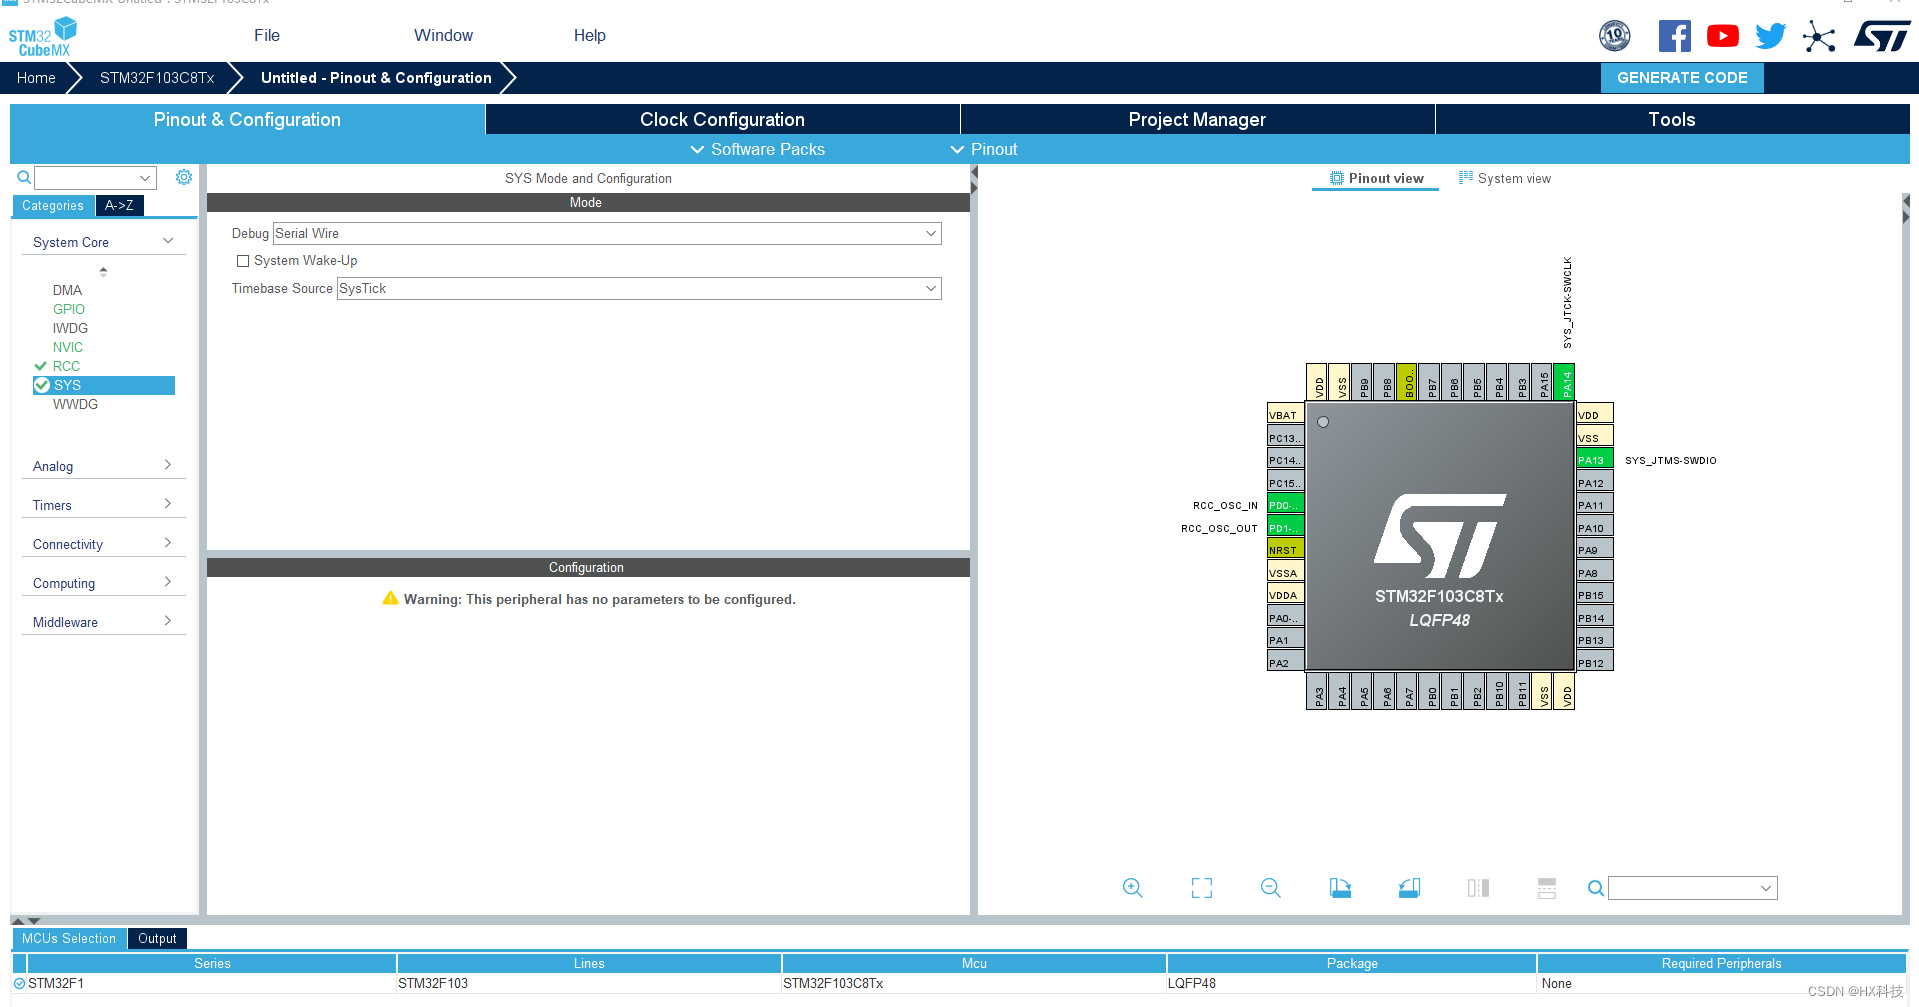This screenshot has height=1007, width=1919.
Task: Select WWDG in System Core
Action: pyautogui.click(x=75, y=404)
